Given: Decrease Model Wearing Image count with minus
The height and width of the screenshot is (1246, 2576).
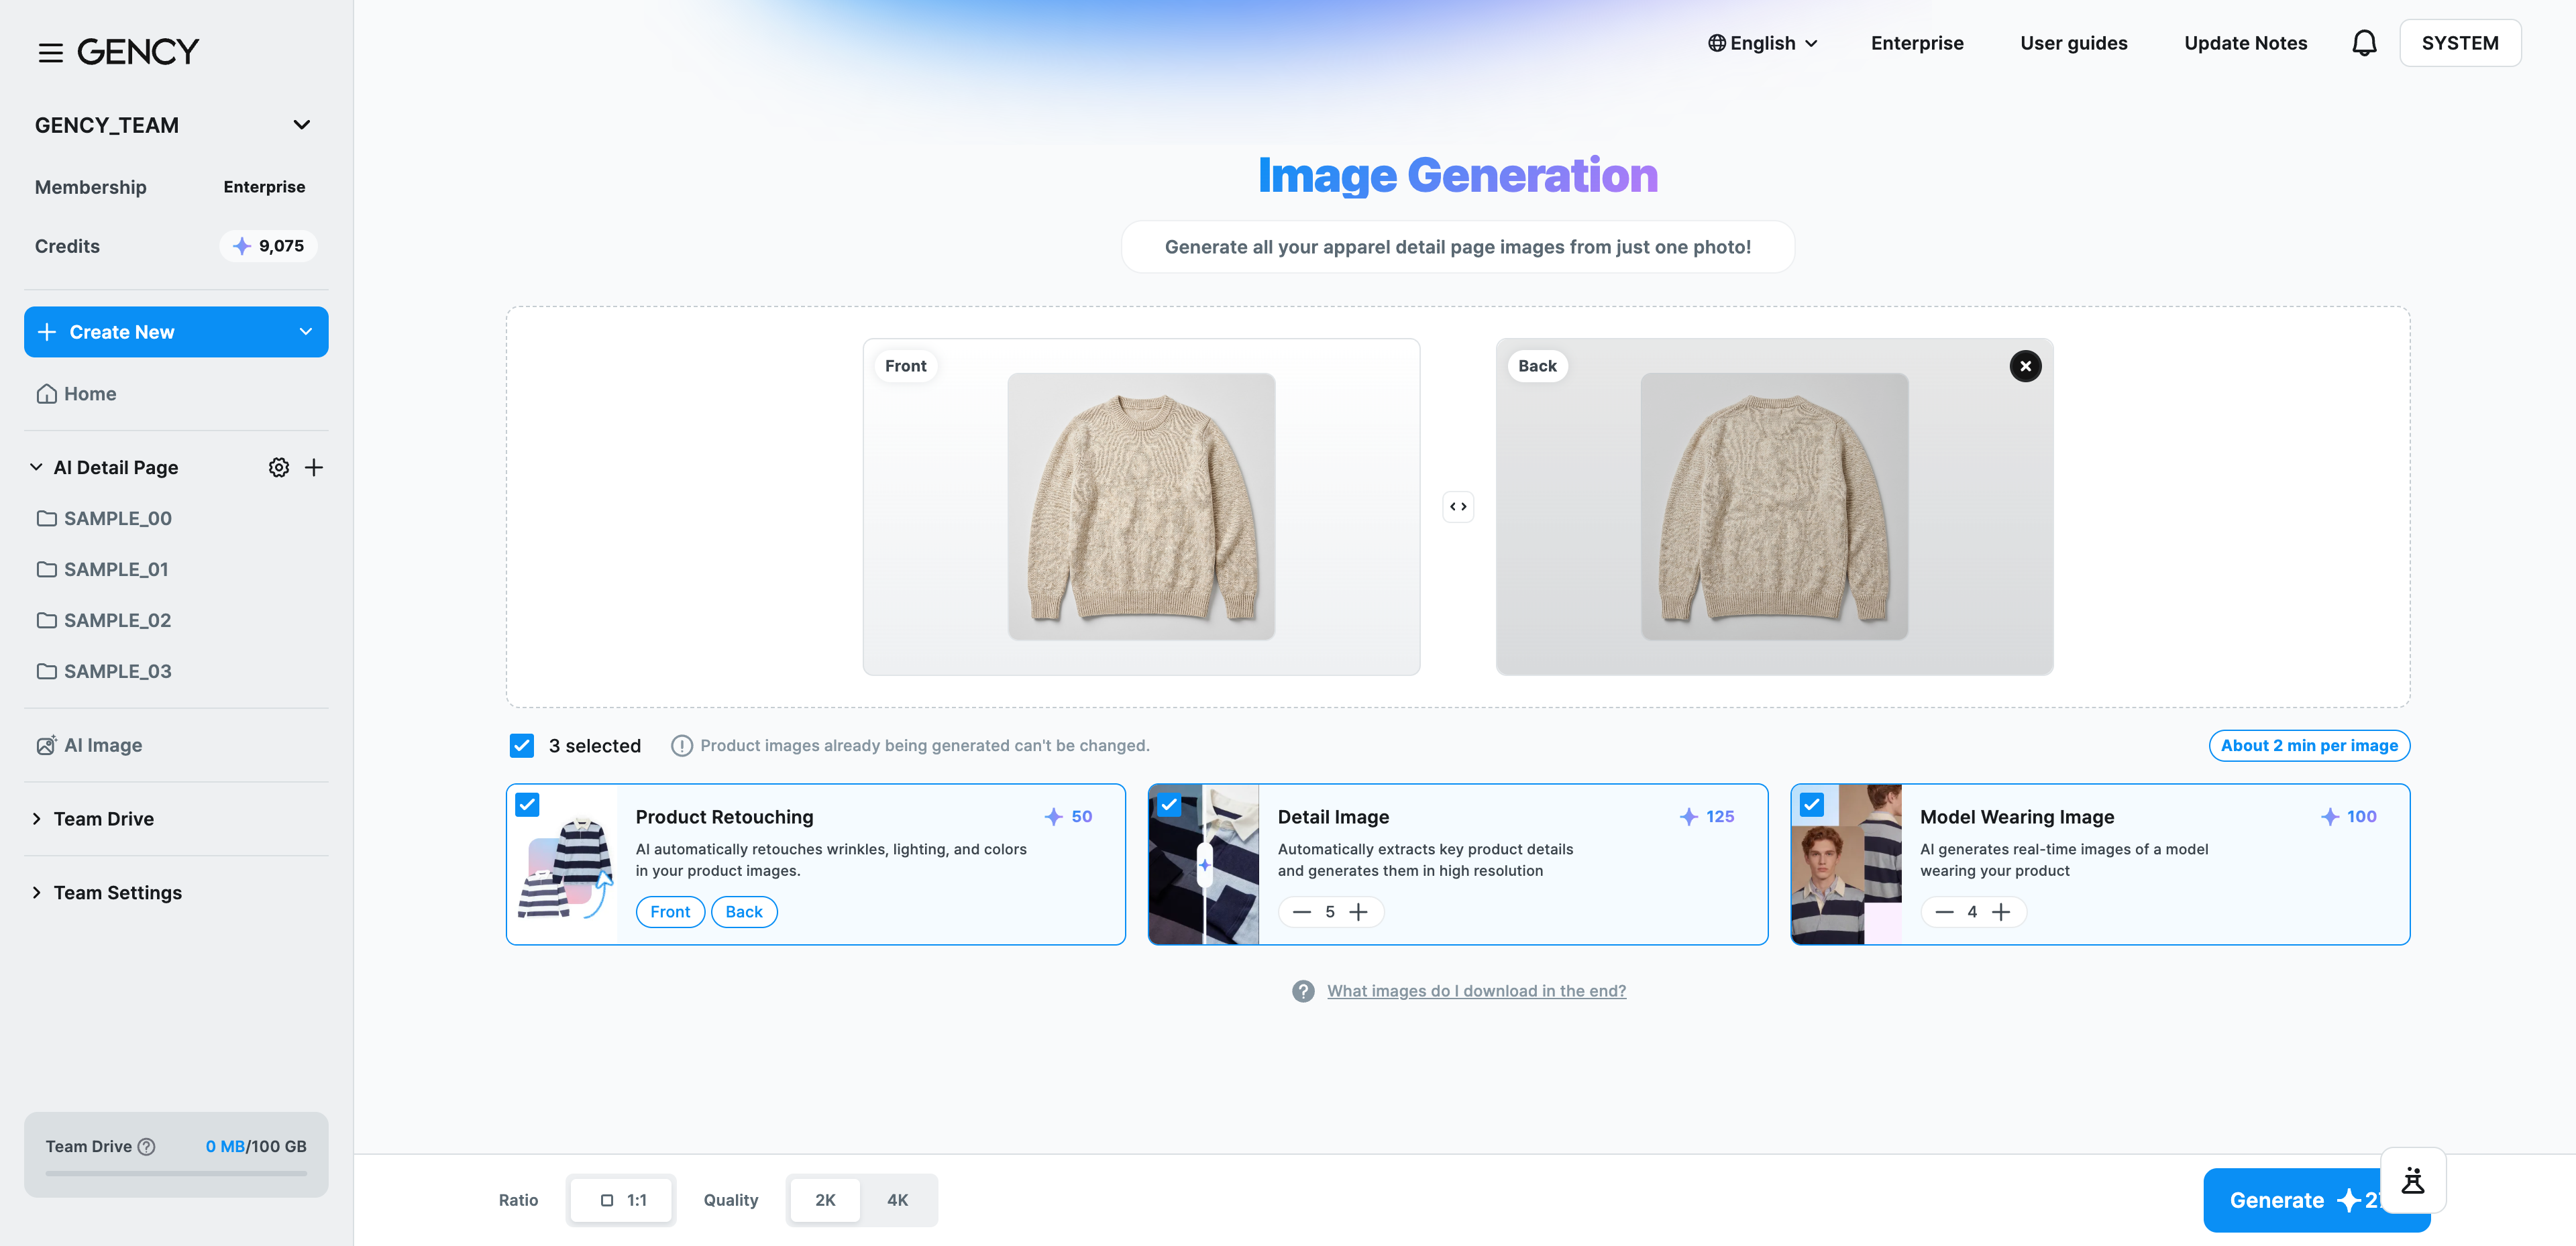Looking at the screenshot, I should [1944, 912].
